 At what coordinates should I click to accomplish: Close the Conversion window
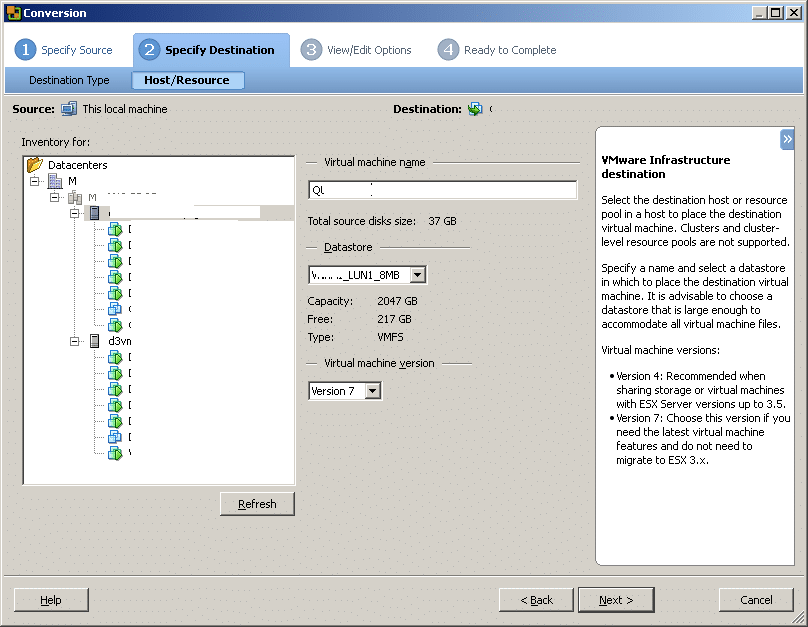tap(794, 13)
